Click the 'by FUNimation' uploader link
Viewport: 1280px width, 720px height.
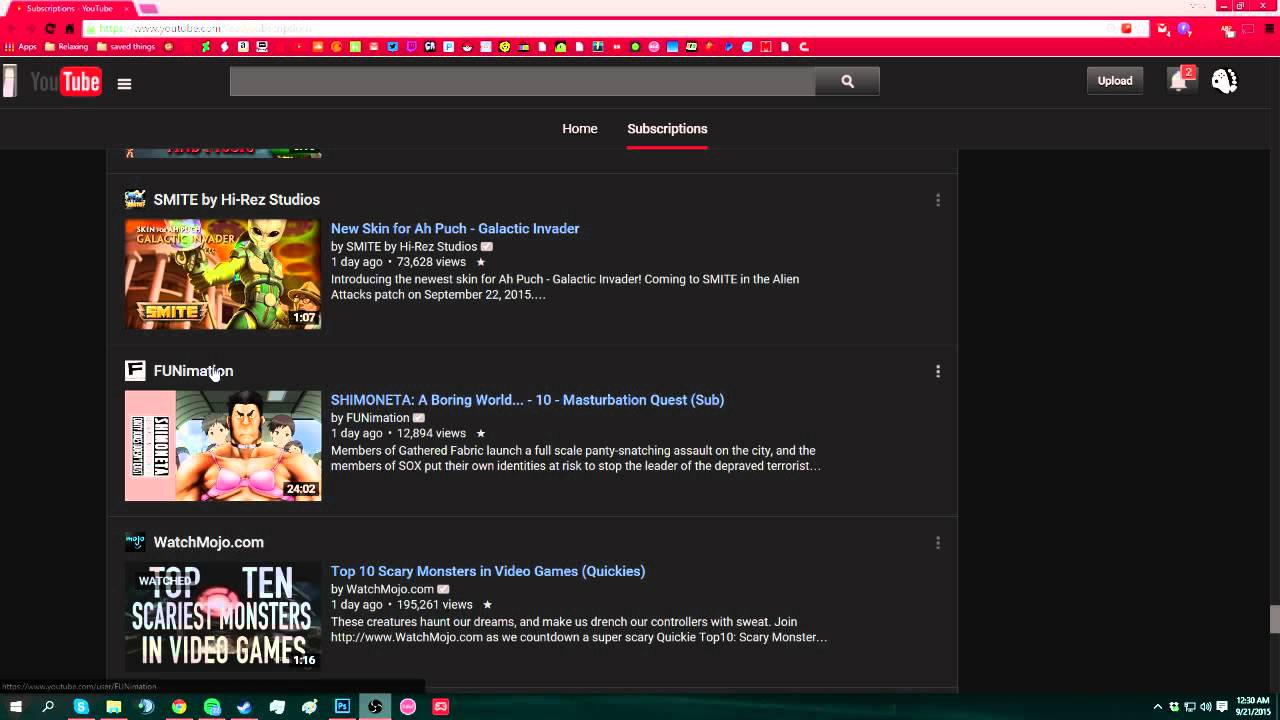[x=370, y=418]
